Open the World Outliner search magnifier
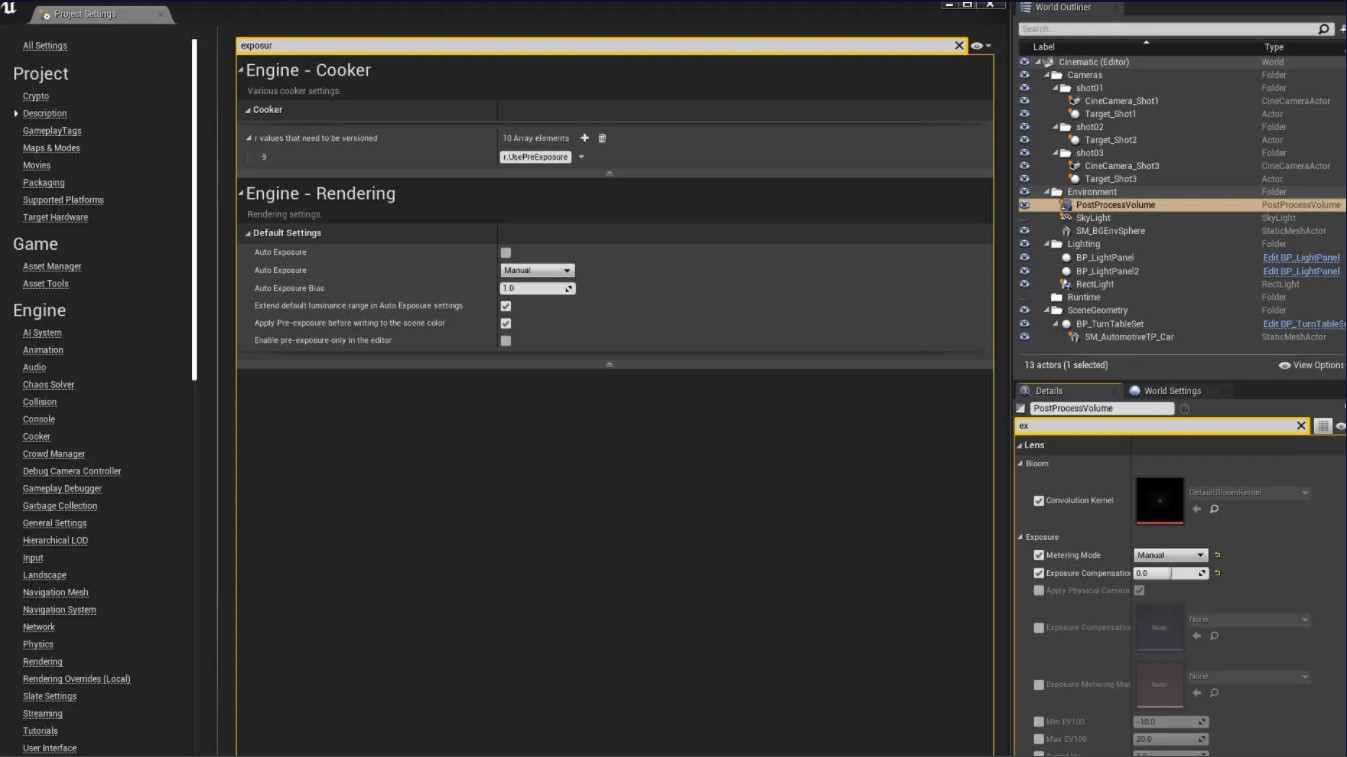1347x757 pixels. (1322, 28)
